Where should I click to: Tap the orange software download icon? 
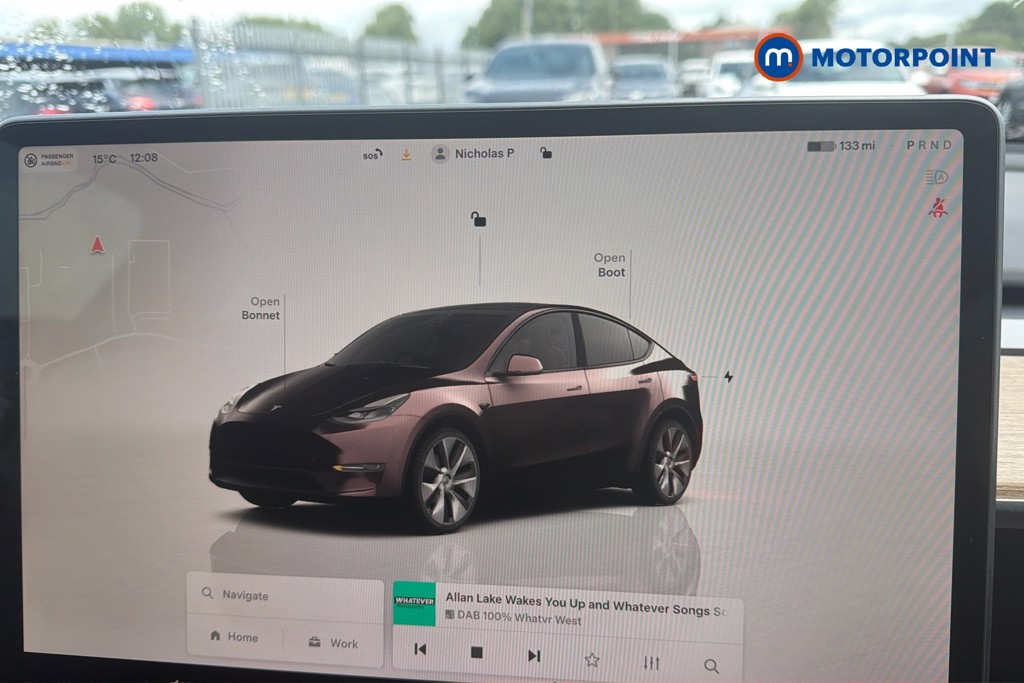click(x=406, y=155)
